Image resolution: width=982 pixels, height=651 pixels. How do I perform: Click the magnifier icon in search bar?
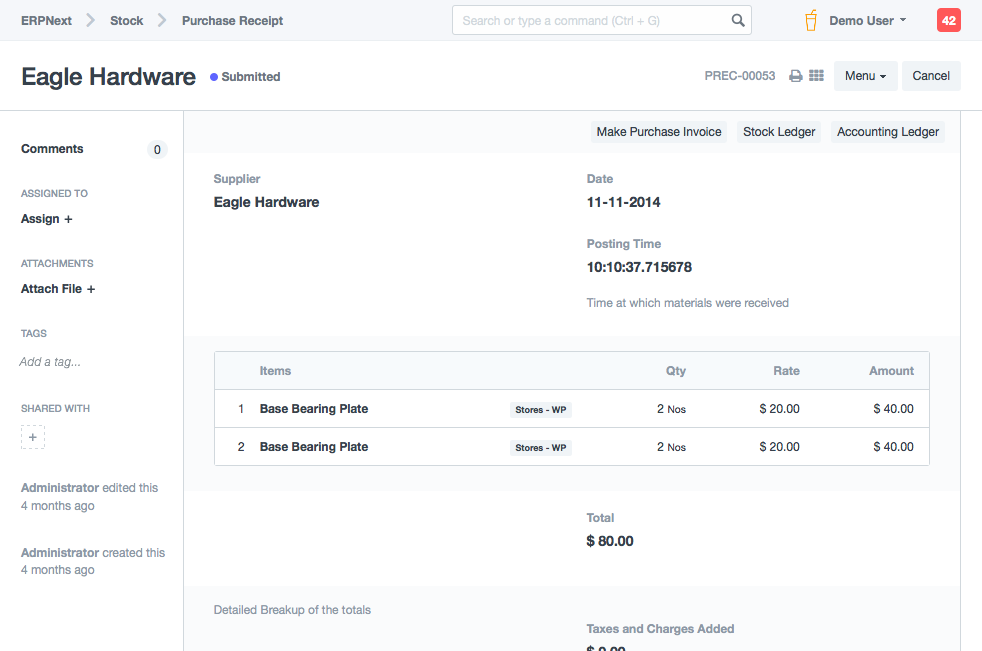(x=738, y=20)
